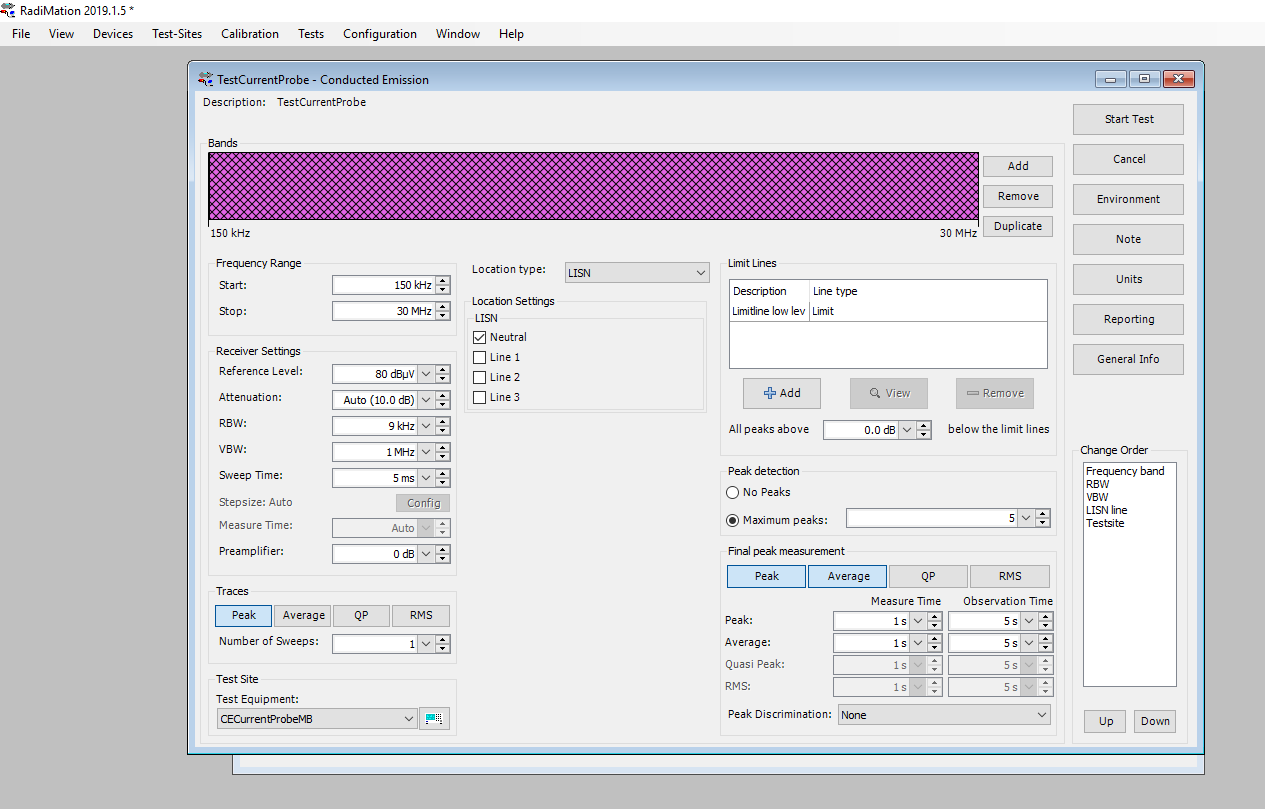This screenshot has height=809, width=1265.
Task: Click the magnifier View limit line button
Action: pyautogui.click(x=888, y=393)
